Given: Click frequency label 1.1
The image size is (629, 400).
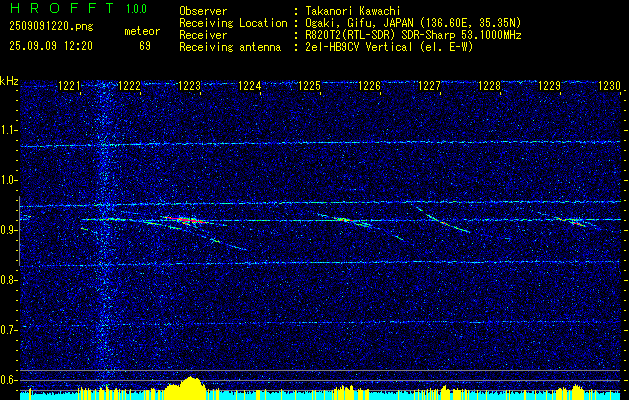Looking at the screenshot, I should pyautogui.click(x=9, y=130).
